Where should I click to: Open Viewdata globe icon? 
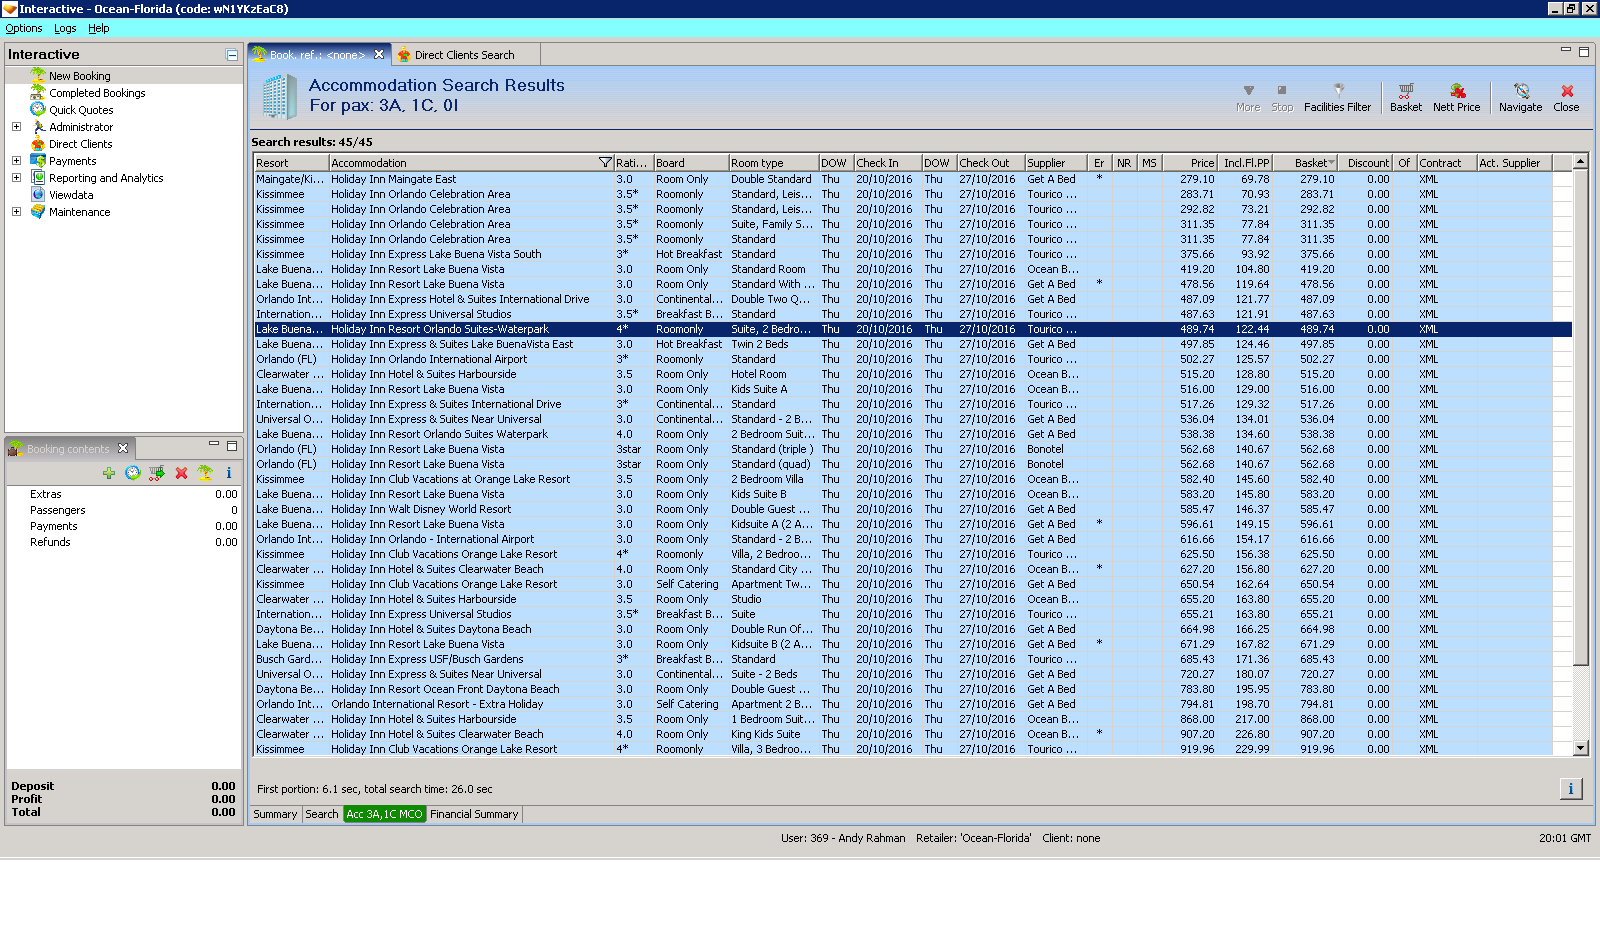[38, 195]
